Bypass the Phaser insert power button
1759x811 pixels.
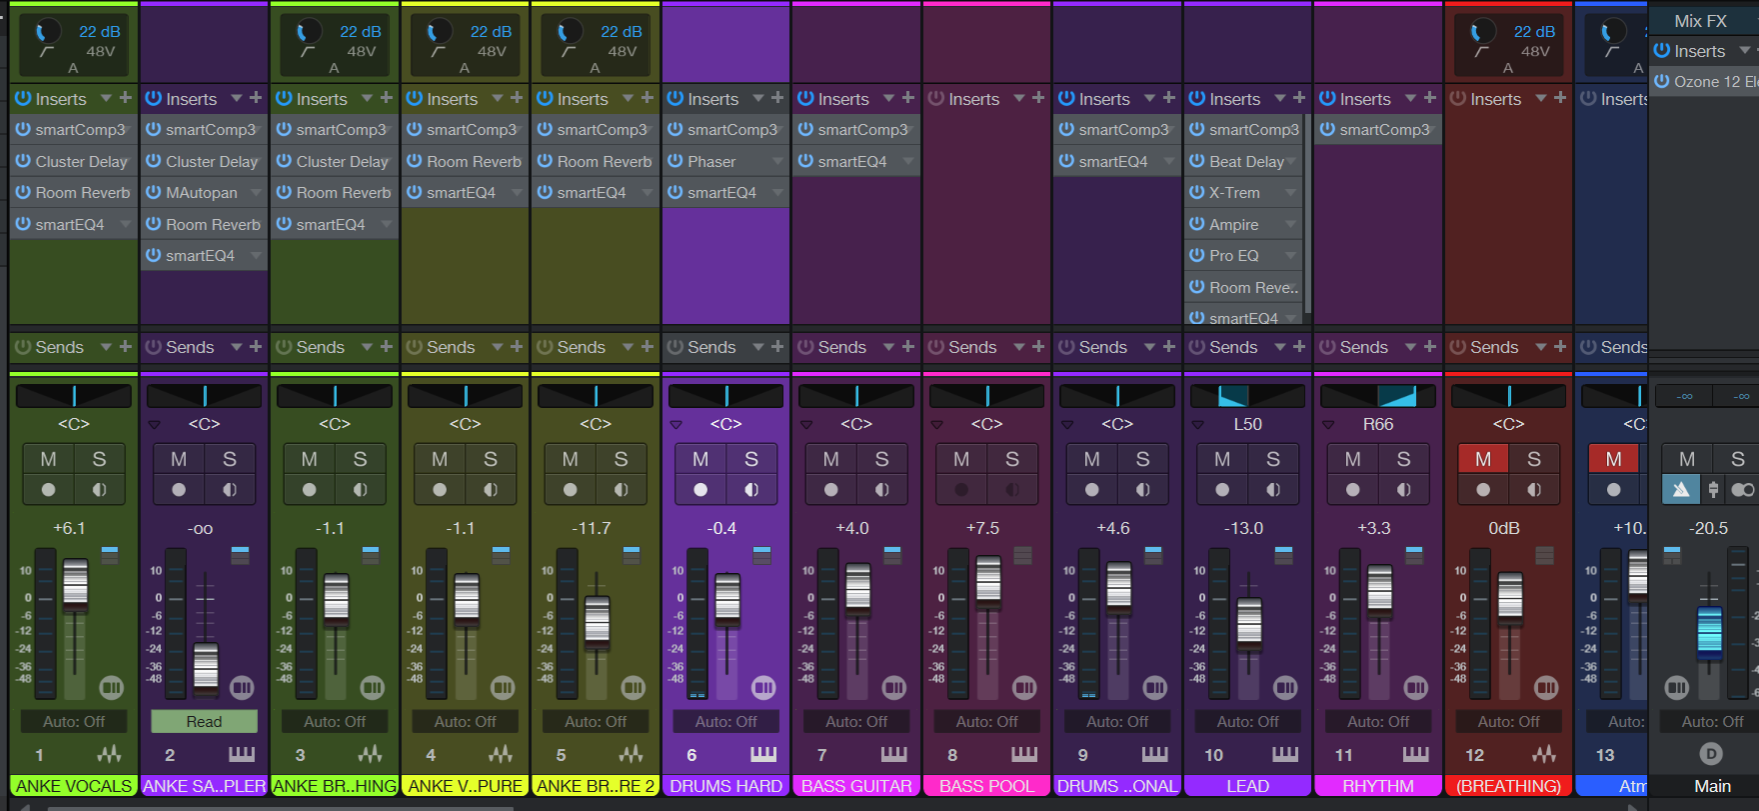click(676, 161)
